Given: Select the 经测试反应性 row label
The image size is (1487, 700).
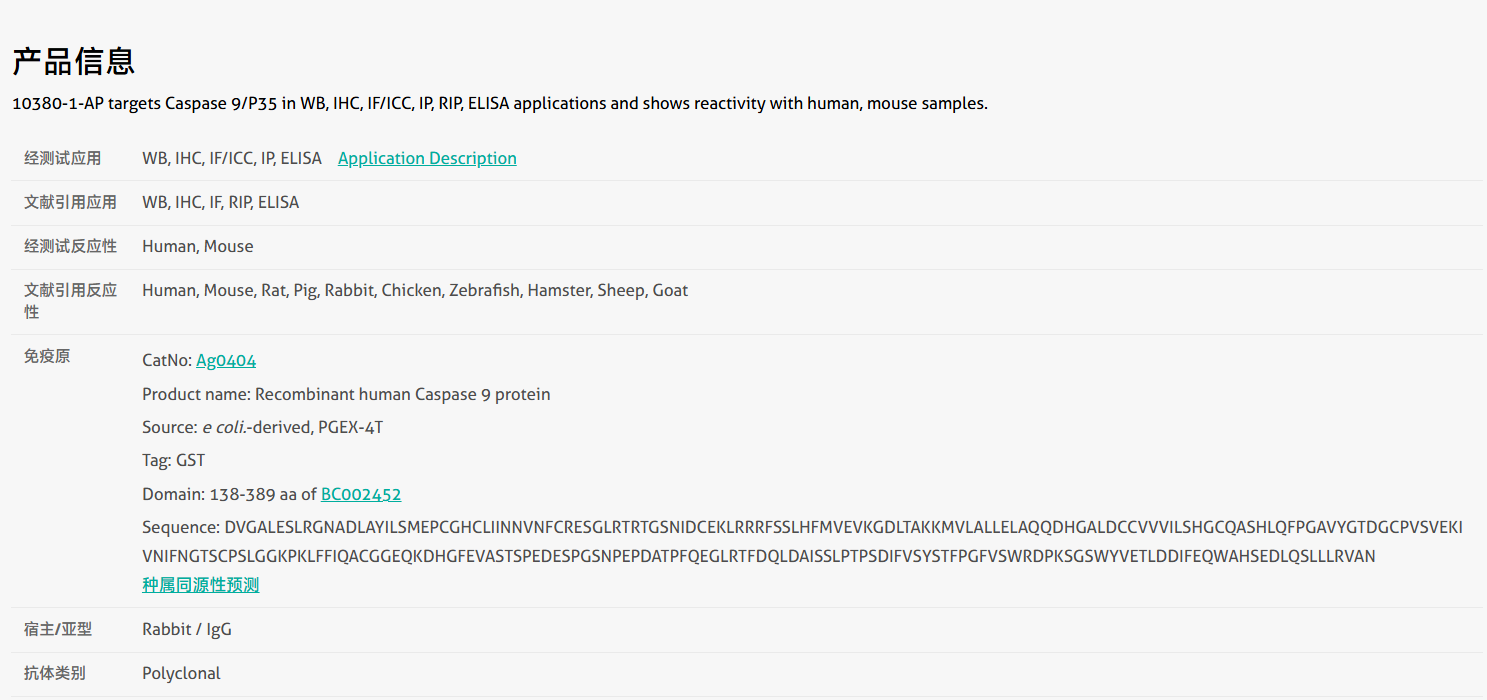Looking at the screenshot, I should click(x=70, y=246).
